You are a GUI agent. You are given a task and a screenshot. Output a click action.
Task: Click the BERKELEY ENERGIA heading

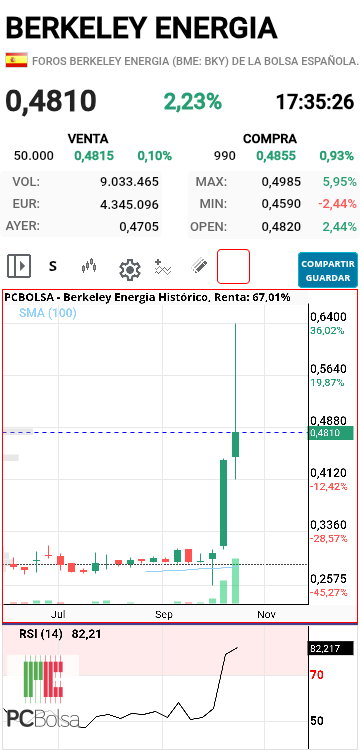point(142,28)
